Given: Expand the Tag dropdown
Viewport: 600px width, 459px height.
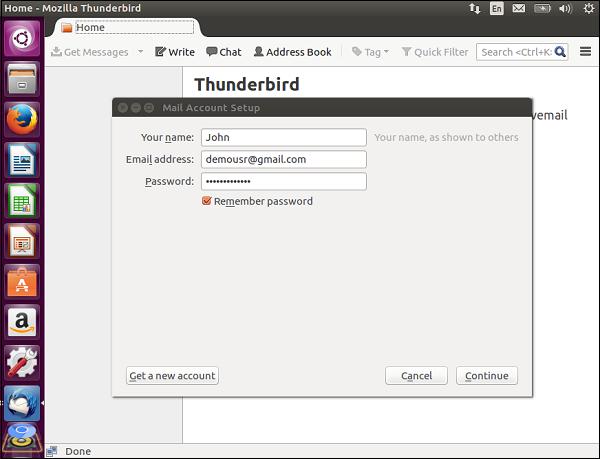Looking at the screenshot, I should [370, 52].
